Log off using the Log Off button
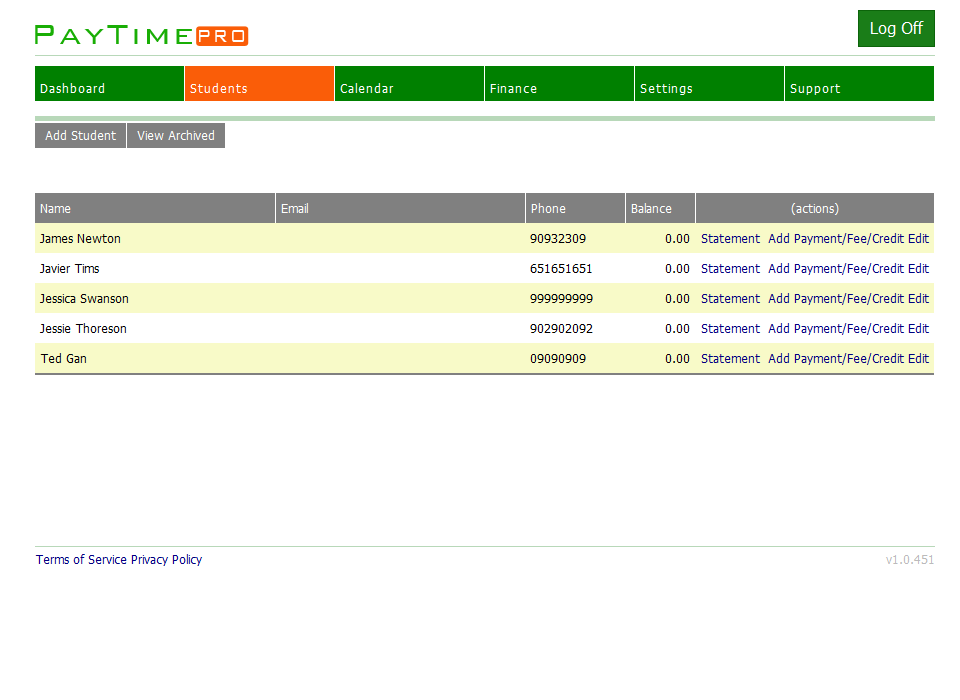This screenshot has width=960, height=700. (x=896, y=28)
